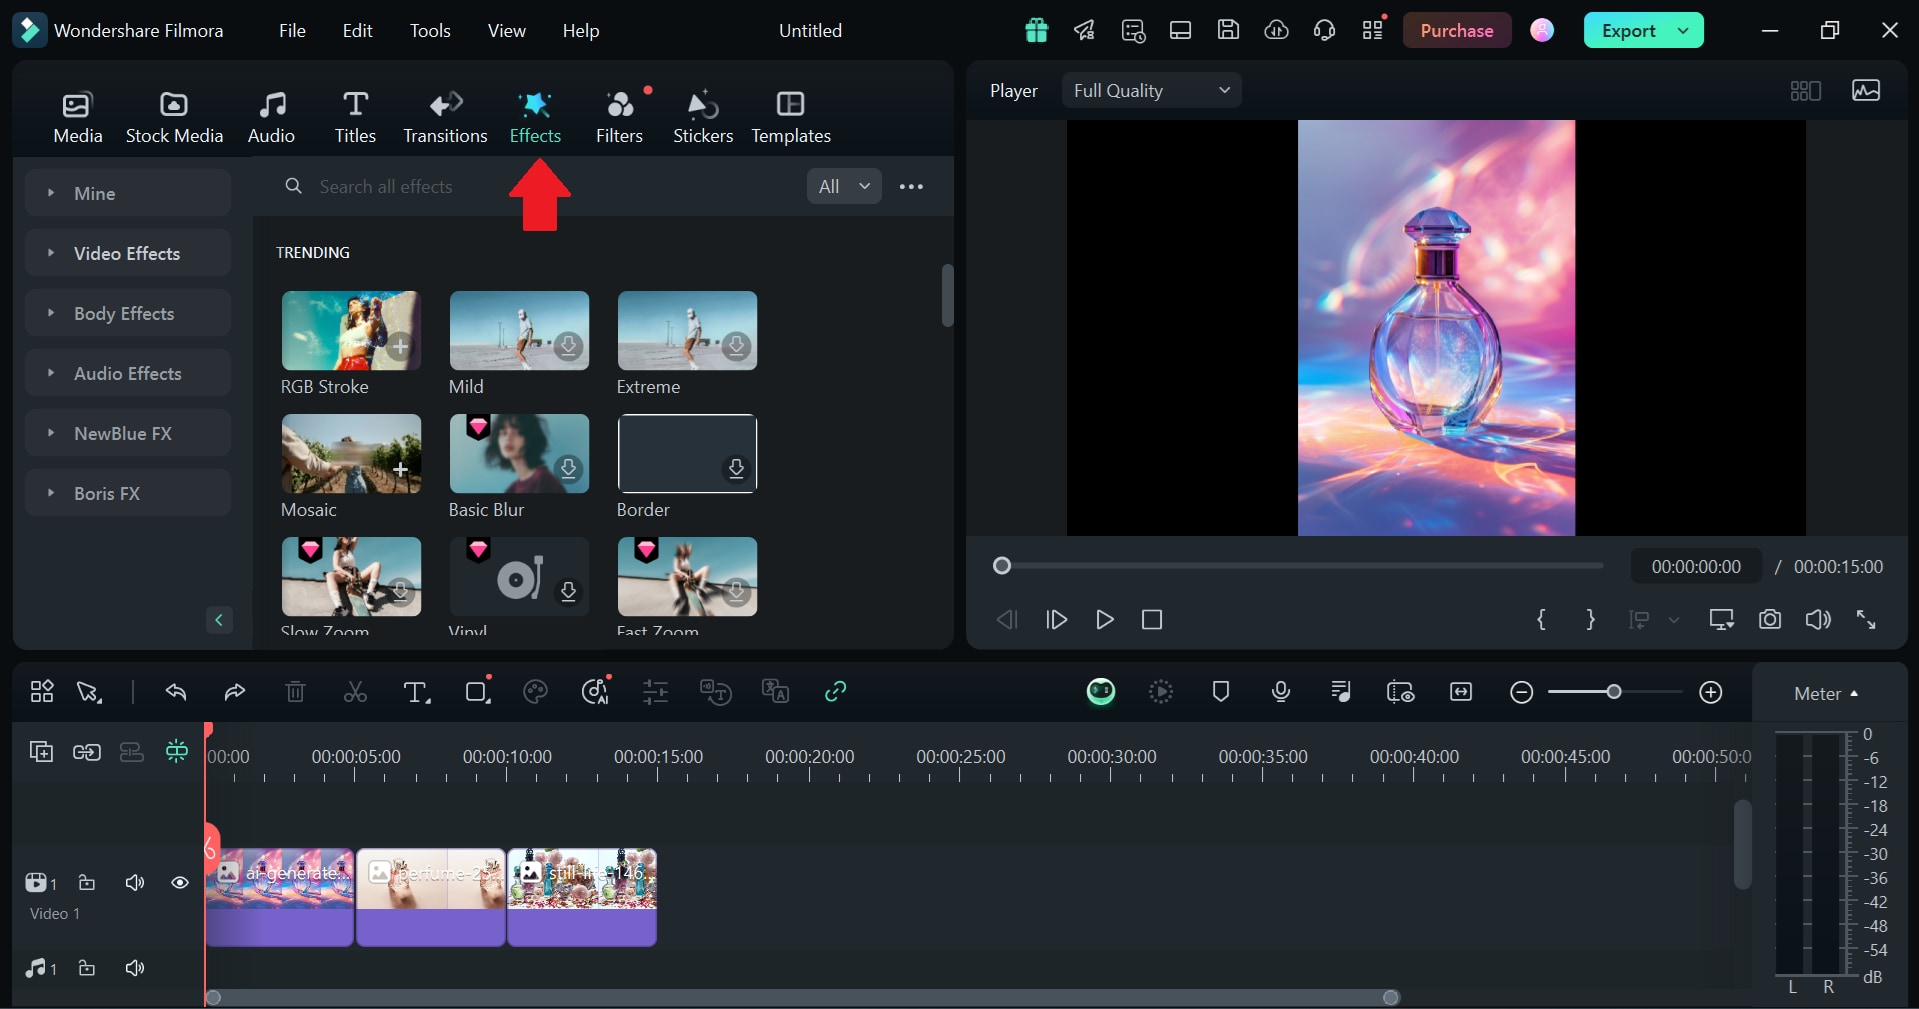Adjust the timeline zoom slider

coord(1614,692)
